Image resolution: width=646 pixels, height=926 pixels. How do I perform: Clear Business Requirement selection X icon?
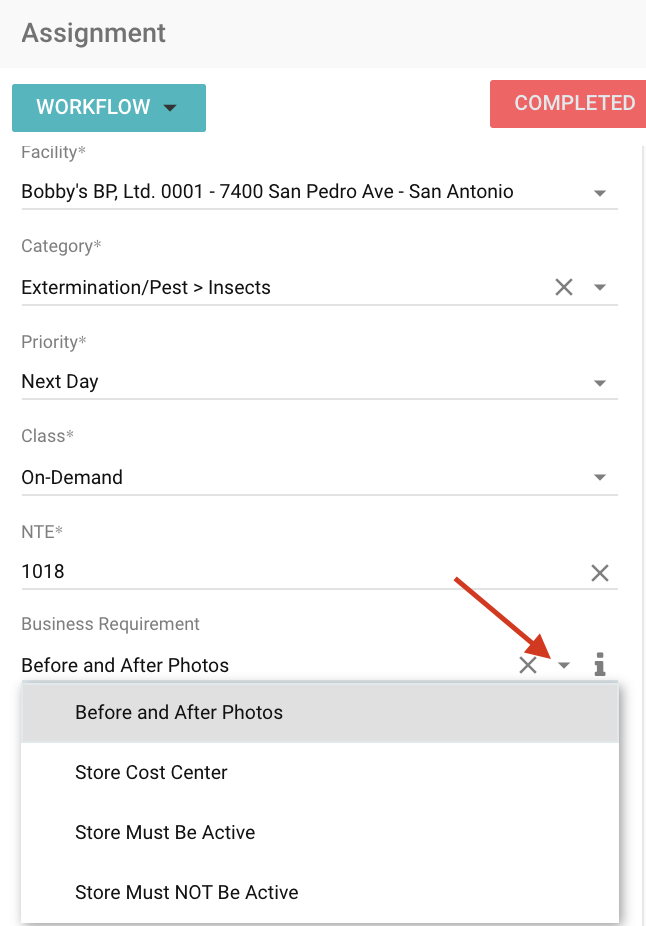528,665
